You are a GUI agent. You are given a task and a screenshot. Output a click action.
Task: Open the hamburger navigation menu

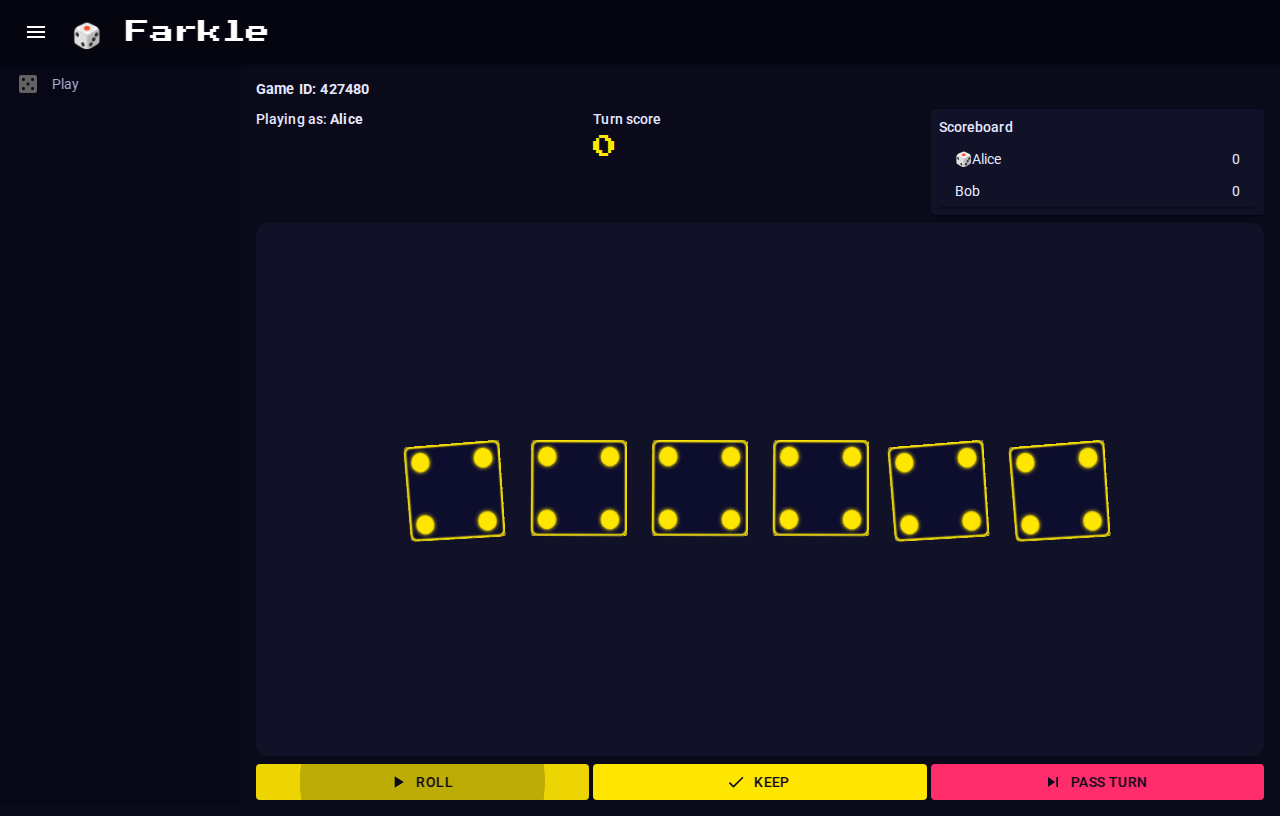coord(36,32)
